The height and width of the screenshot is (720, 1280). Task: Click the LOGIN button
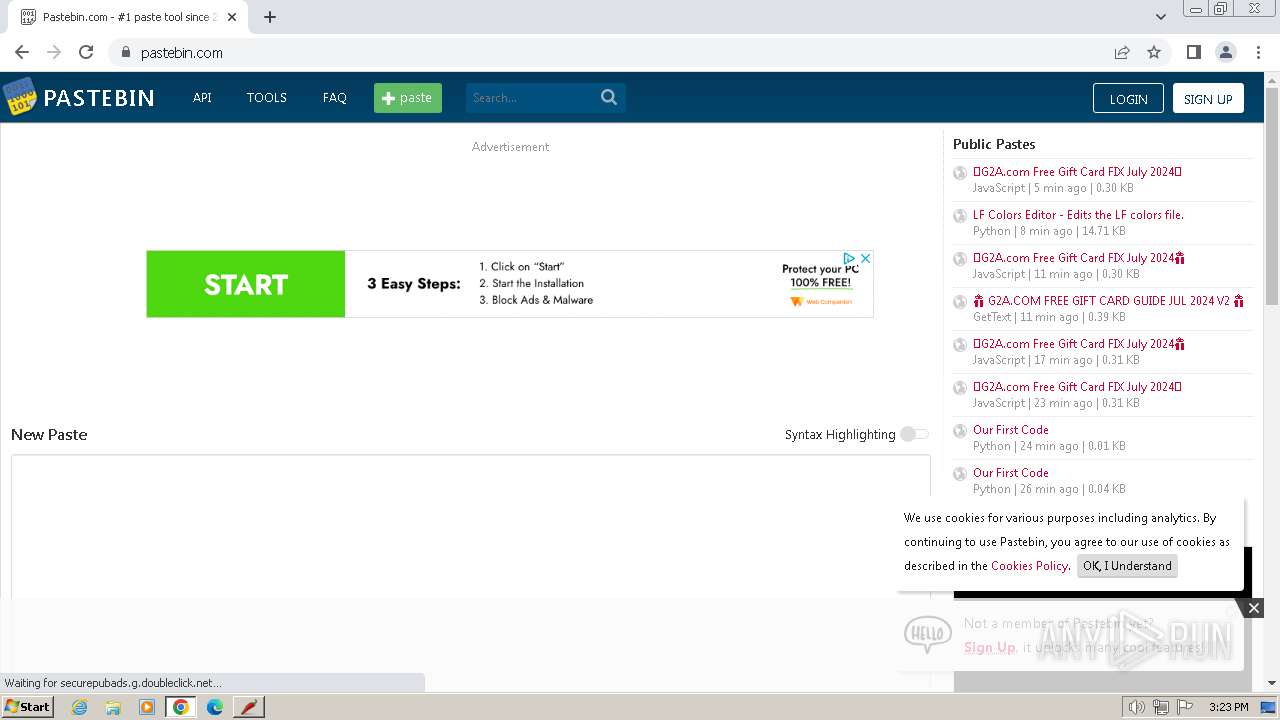(x=1128, y=98)
